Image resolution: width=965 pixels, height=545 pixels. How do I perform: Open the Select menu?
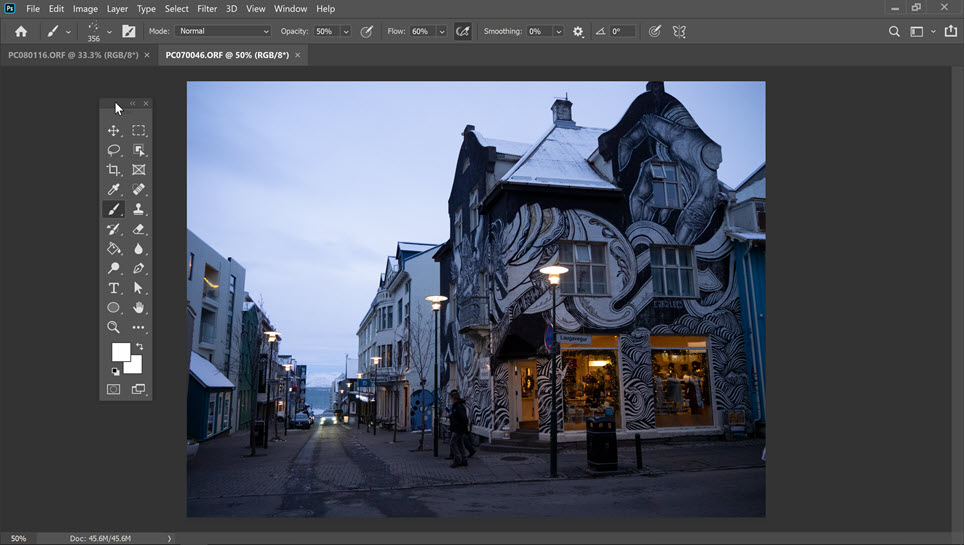click(x=177, y=9)
